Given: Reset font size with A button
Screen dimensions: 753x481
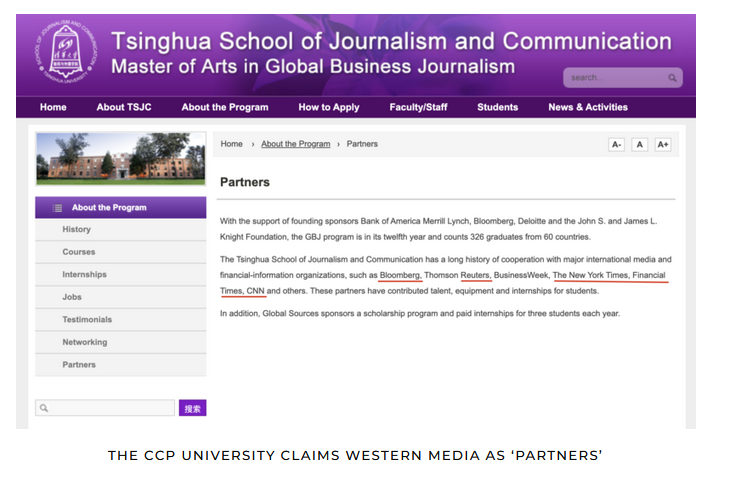Looking at the screenshot, I should (x=639, y=144).
